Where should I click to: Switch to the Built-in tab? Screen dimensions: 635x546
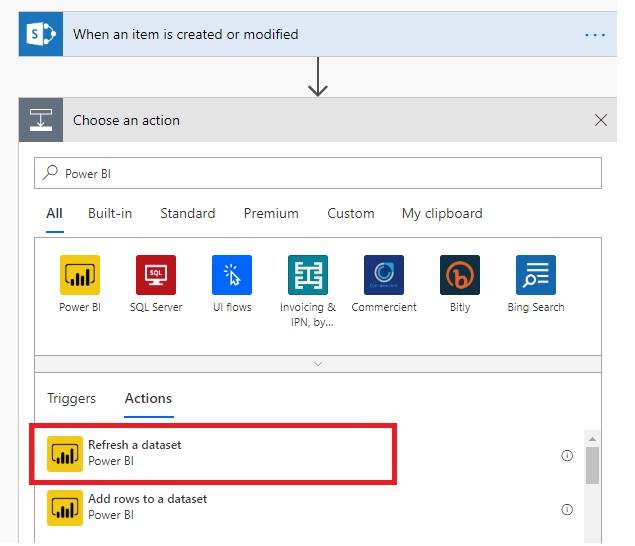click(110, 213)
